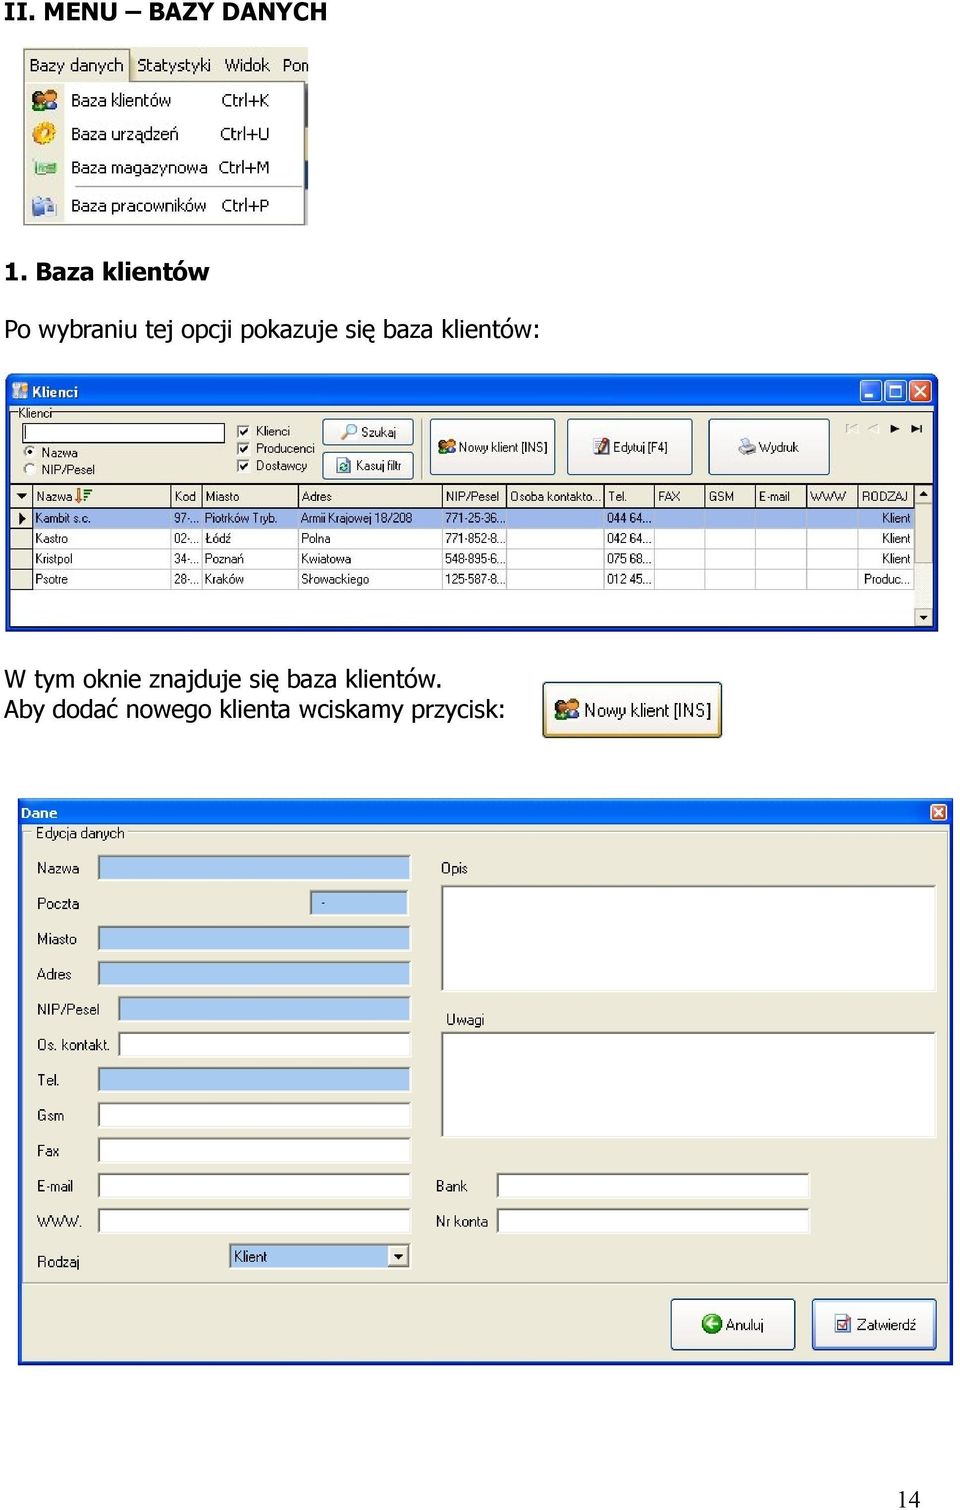Image resolution: width=960 pixels, height=1510 pixels.
Task: Click the Adres column header
Action: (370, 496)
